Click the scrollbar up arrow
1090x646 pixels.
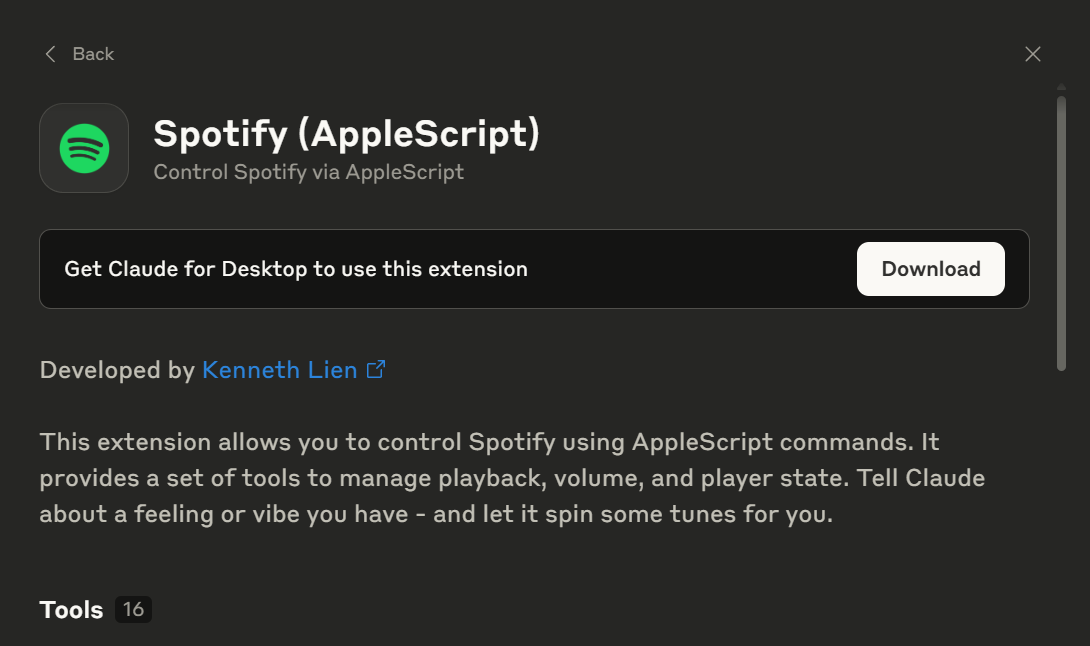tap(1061, 87)
